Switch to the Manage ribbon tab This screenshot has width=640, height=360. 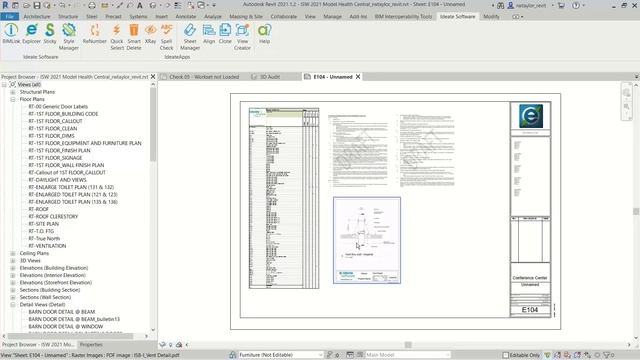332,16
